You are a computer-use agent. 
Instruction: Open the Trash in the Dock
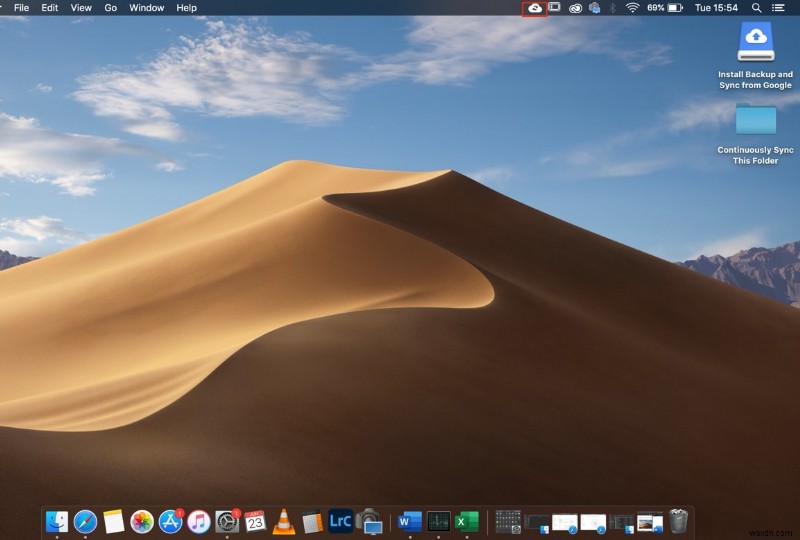(x=678, y=521)
